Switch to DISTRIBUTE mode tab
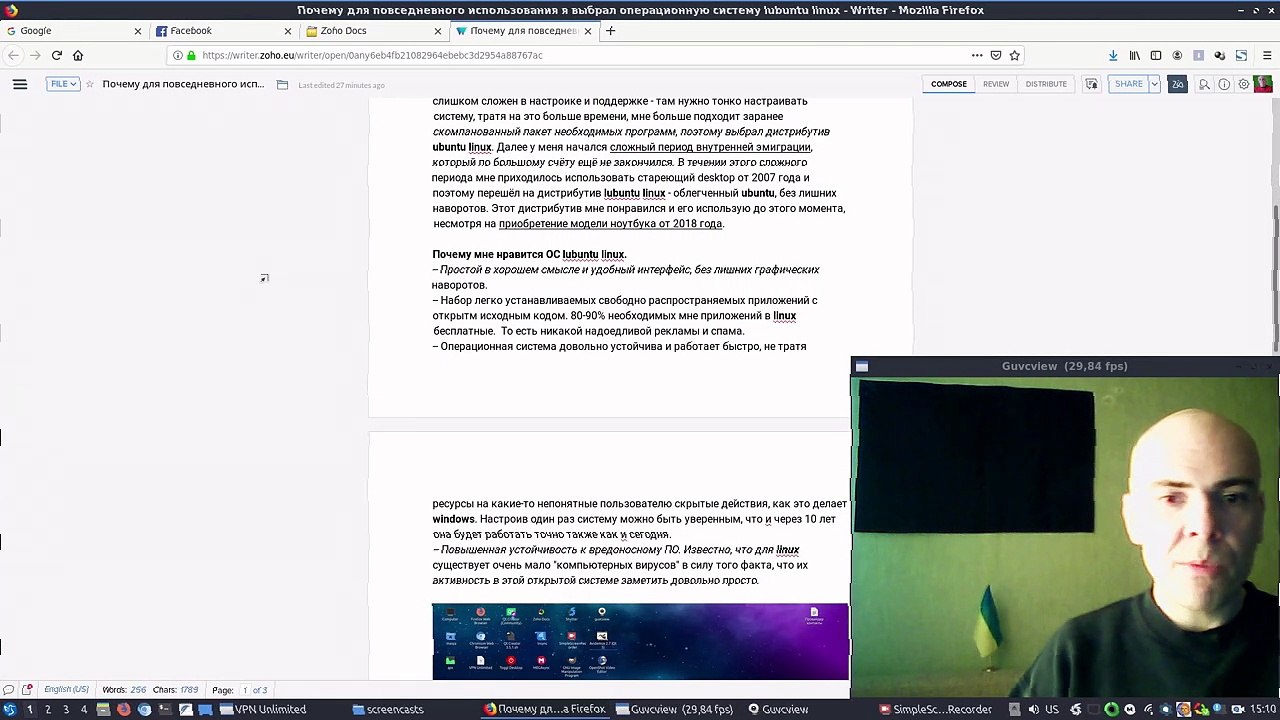Image resolution: width=1280 pixels, height=720 pixels. click(x=1046, y=84)
